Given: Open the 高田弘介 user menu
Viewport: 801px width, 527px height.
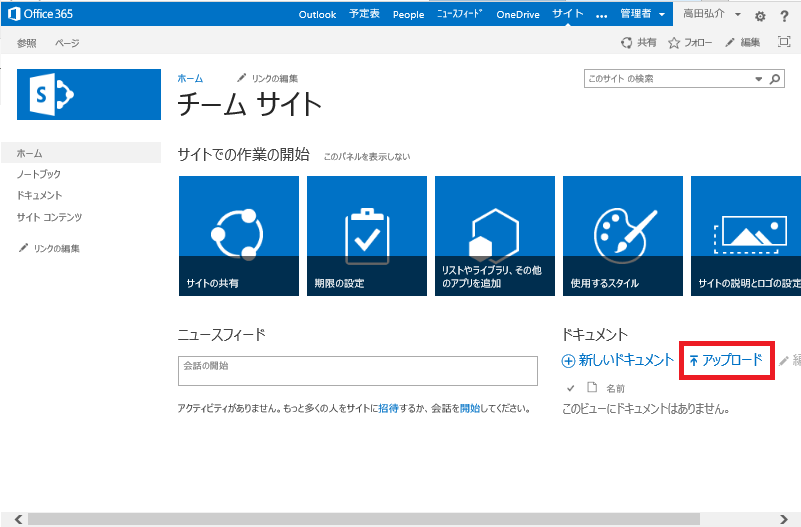Looking at the screenshot, I should coord(712,14).
